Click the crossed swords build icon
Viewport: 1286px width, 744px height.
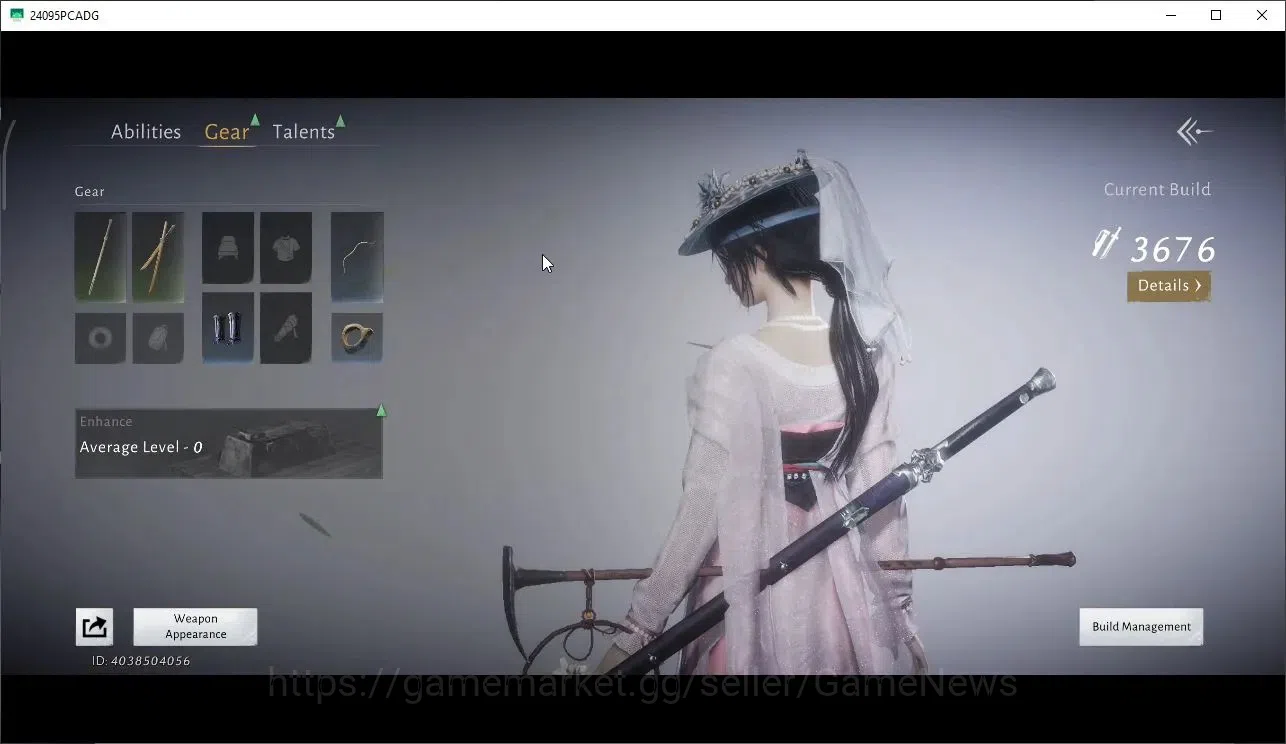pyautogui.click(x=1106, y=245)
